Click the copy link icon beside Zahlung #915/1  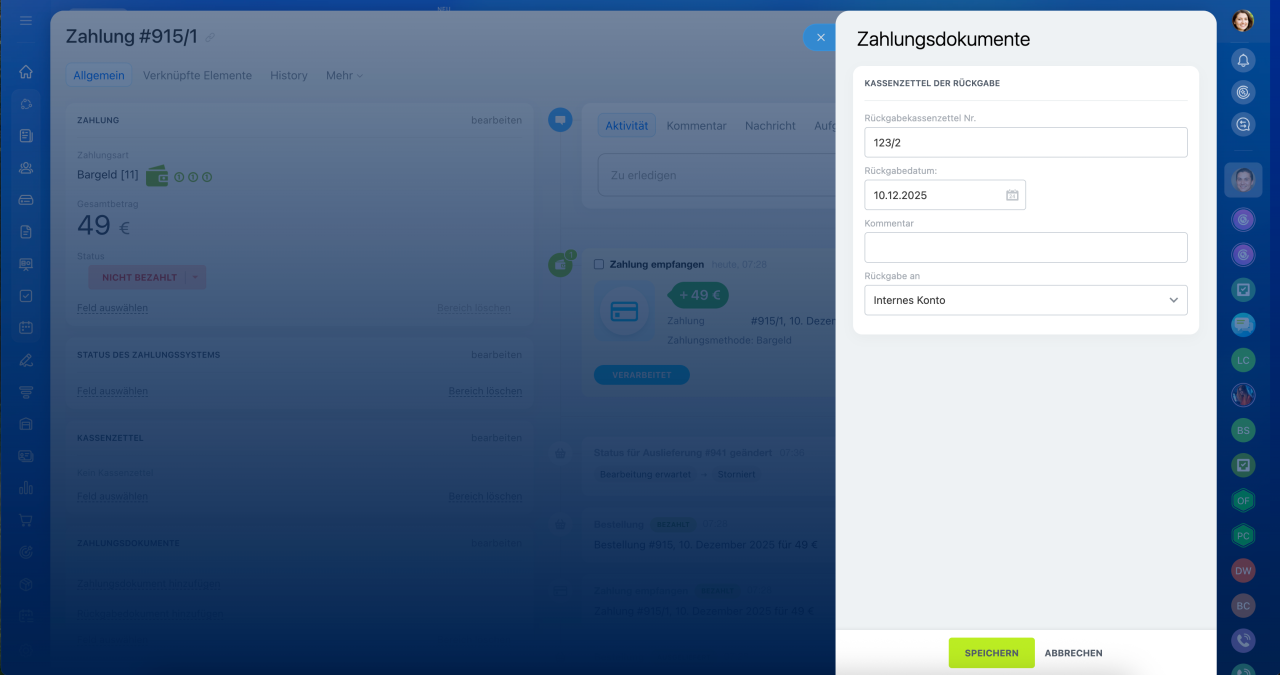pyautogui.click(x=210, y=38)
